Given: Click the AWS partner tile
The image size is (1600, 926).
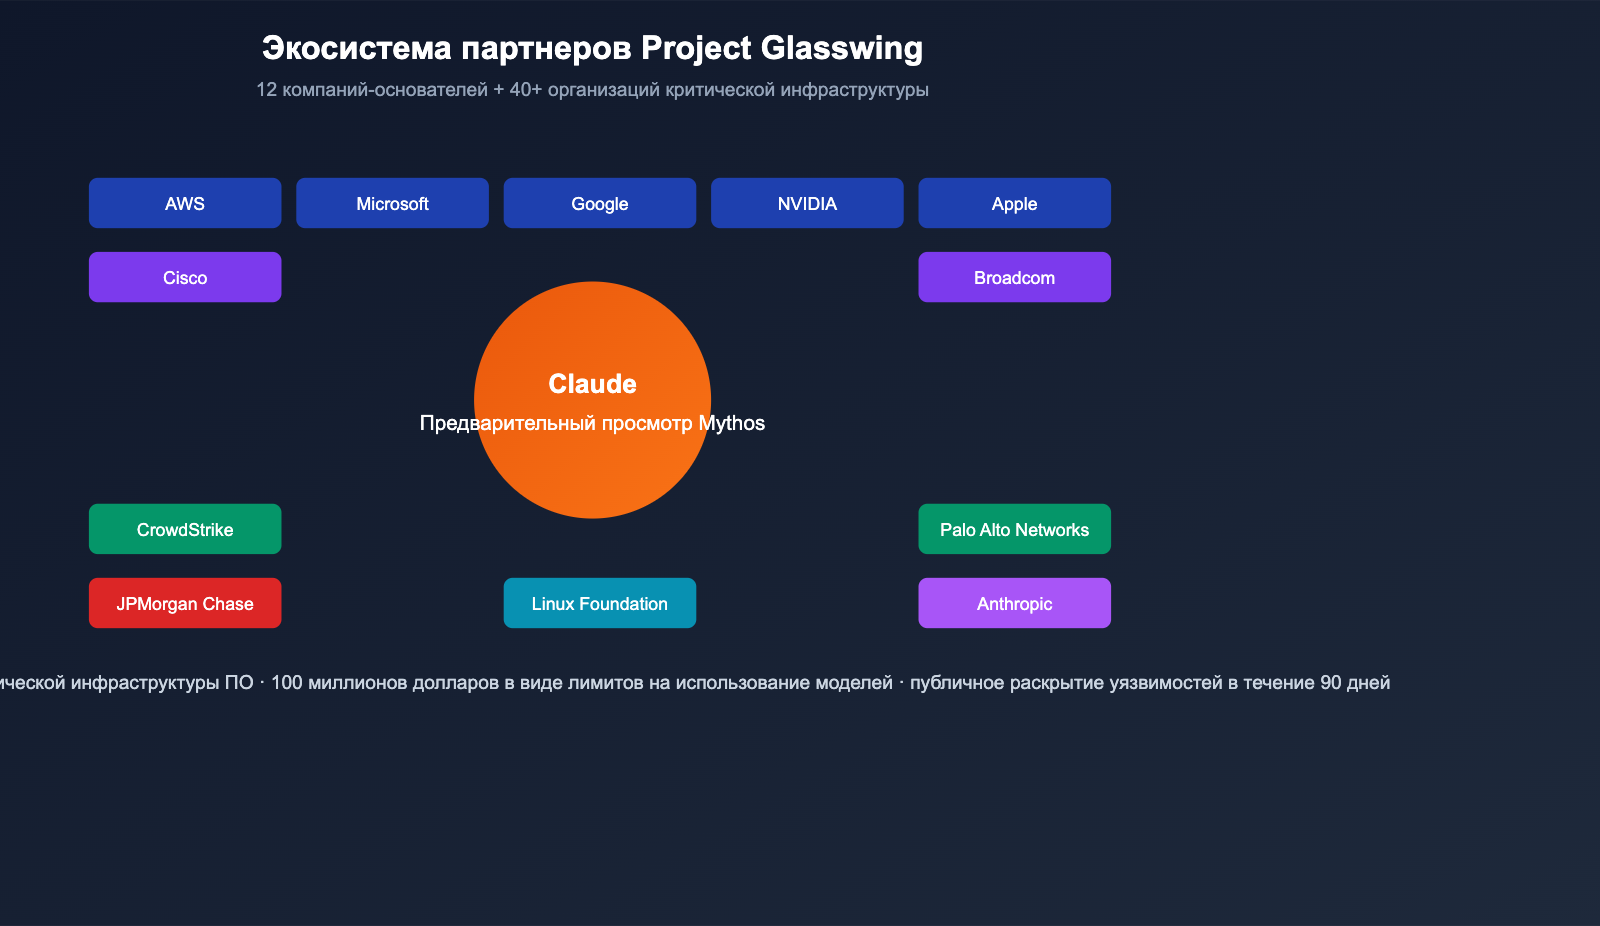Looking at the screenshot, I should point(184,202).
